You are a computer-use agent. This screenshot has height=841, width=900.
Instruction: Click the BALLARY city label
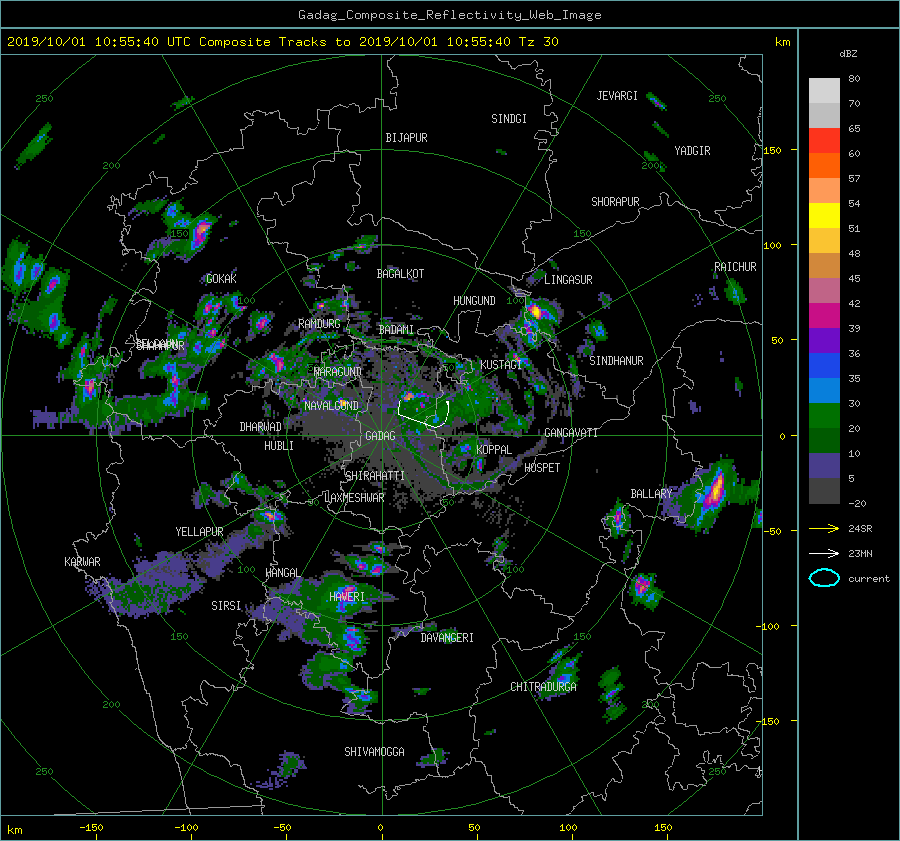point(651,494)
